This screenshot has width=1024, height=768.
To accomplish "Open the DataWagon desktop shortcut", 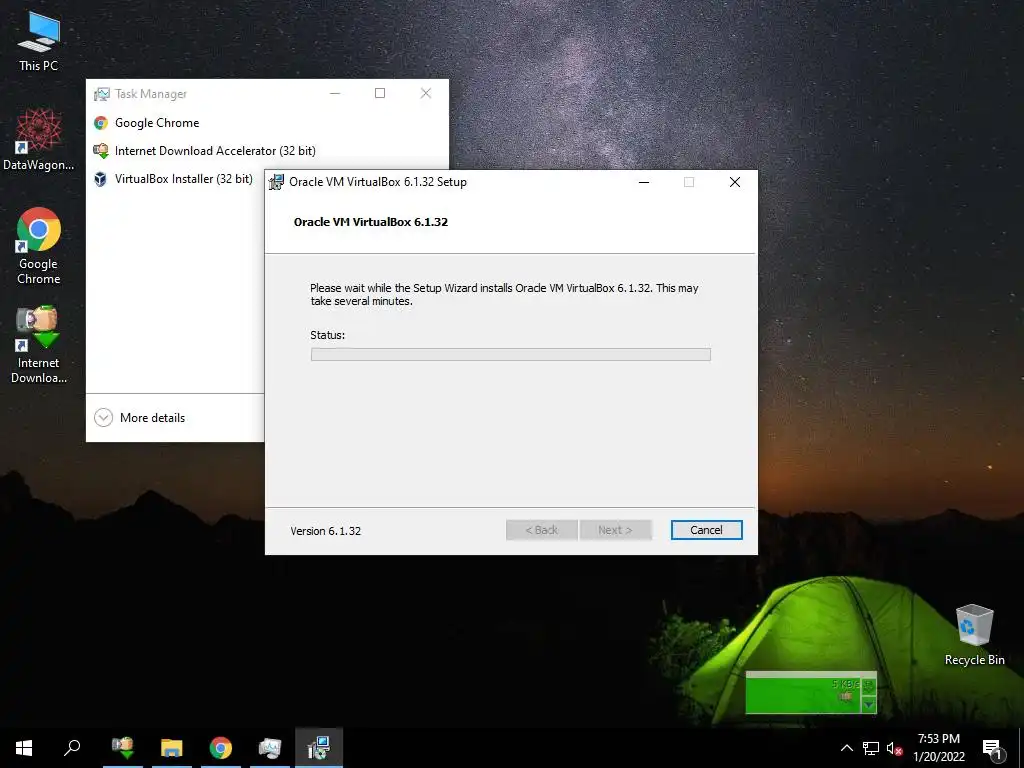I will pyautogui.click(x=39, y=140).
